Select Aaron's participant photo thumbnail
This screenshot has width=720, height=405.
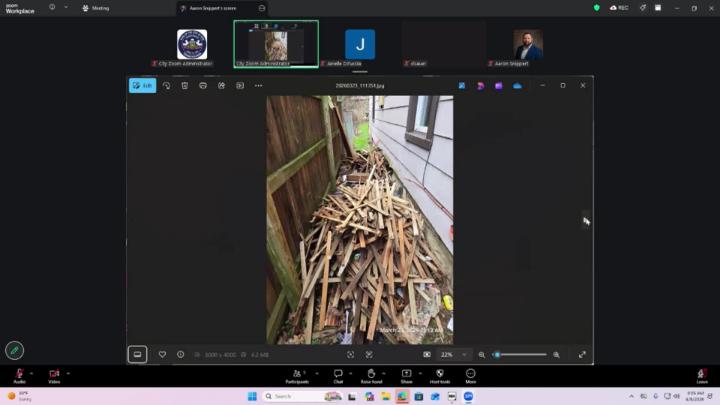coord(528,45)
